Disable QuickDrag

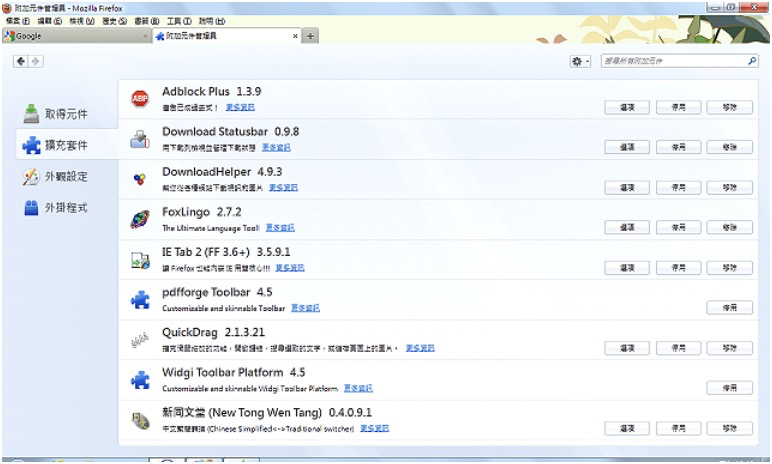678,348
